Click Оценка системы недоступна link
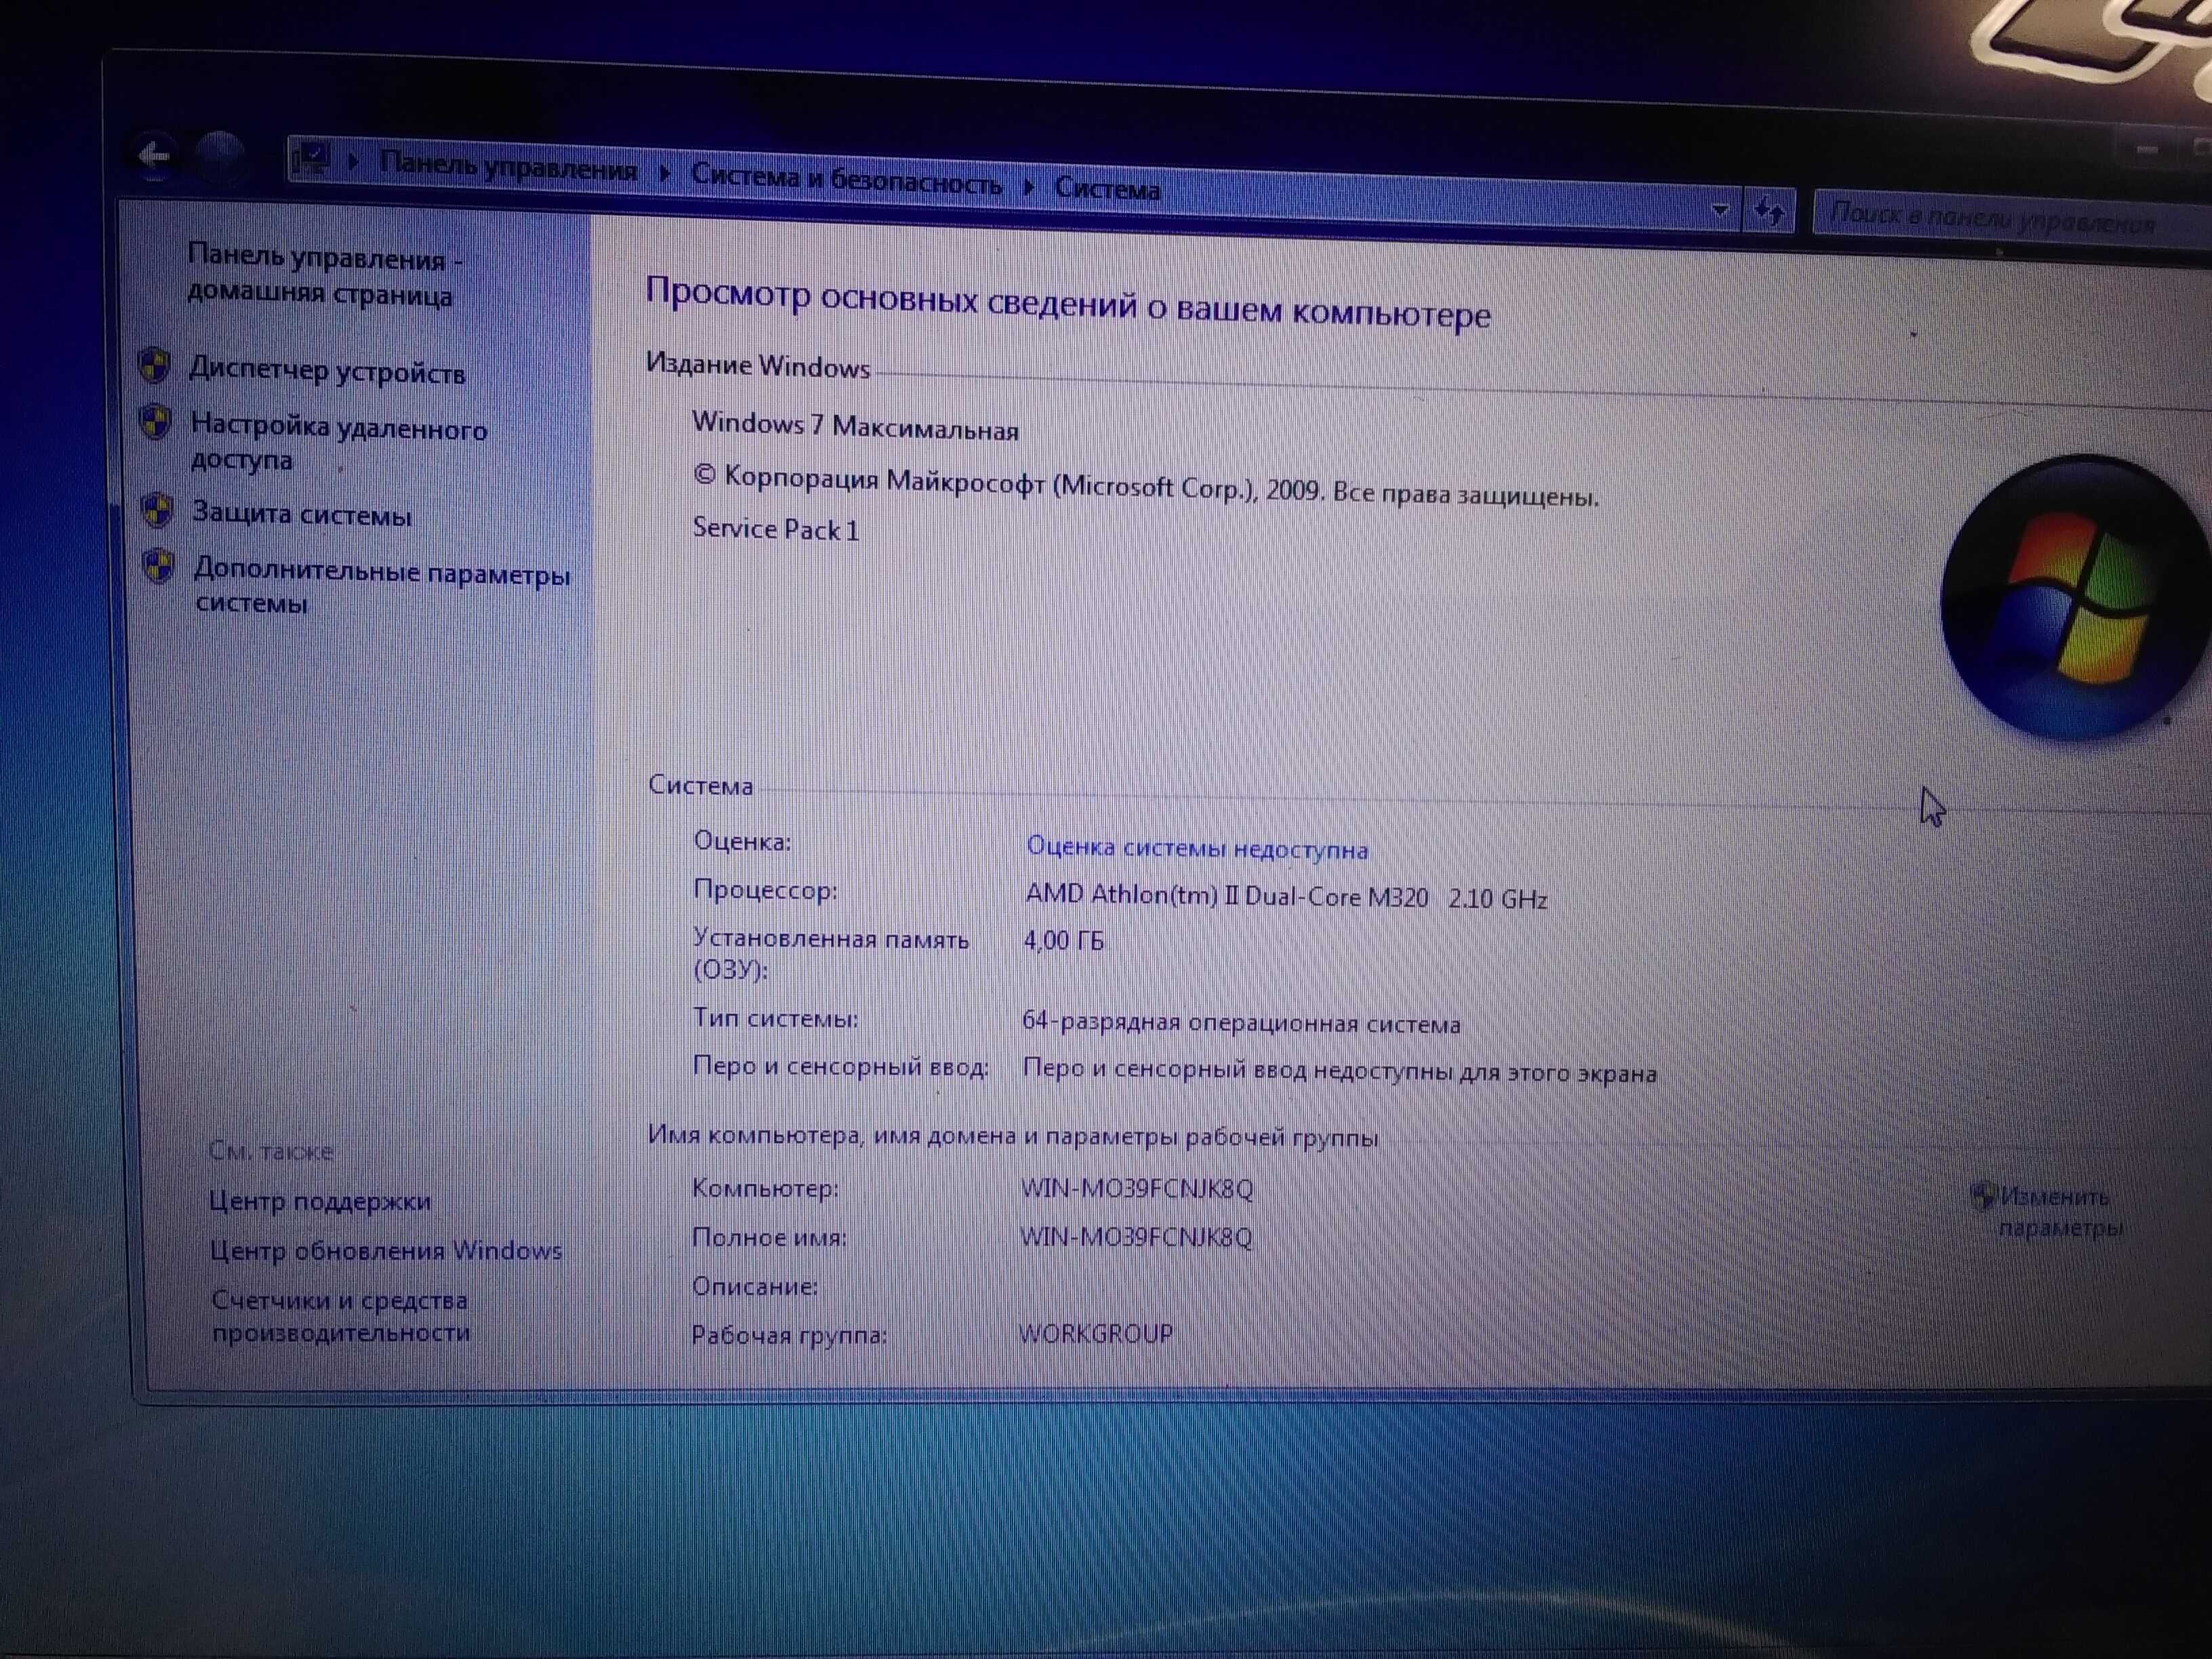 [x=1197, y=848]
